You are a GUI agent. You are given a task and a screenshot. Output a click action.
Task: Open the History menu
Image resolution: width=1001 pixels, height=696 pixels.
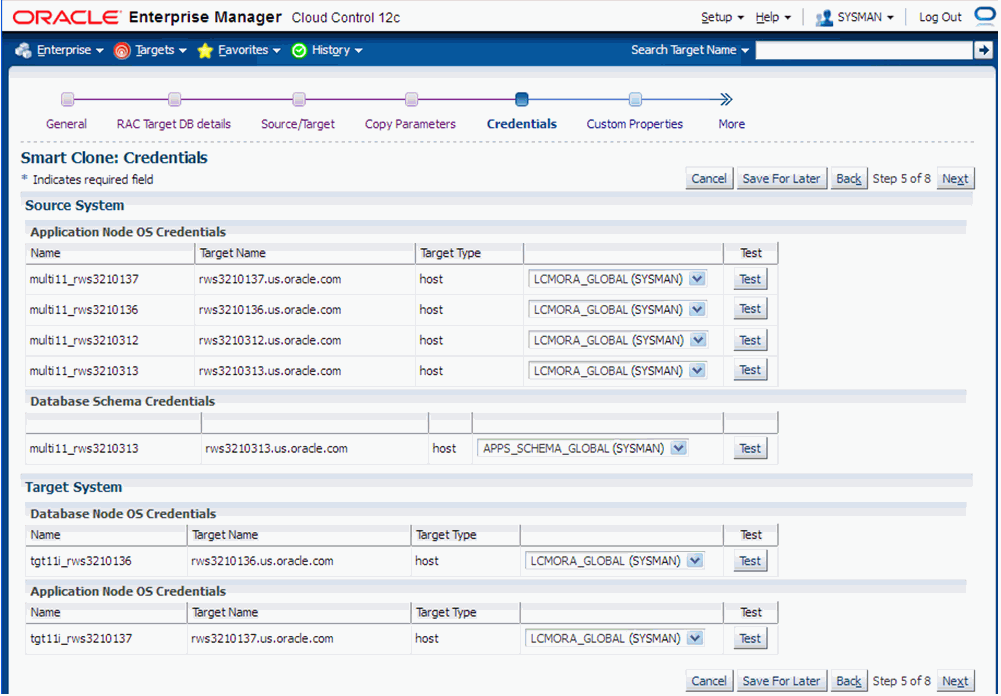[337, 50]
